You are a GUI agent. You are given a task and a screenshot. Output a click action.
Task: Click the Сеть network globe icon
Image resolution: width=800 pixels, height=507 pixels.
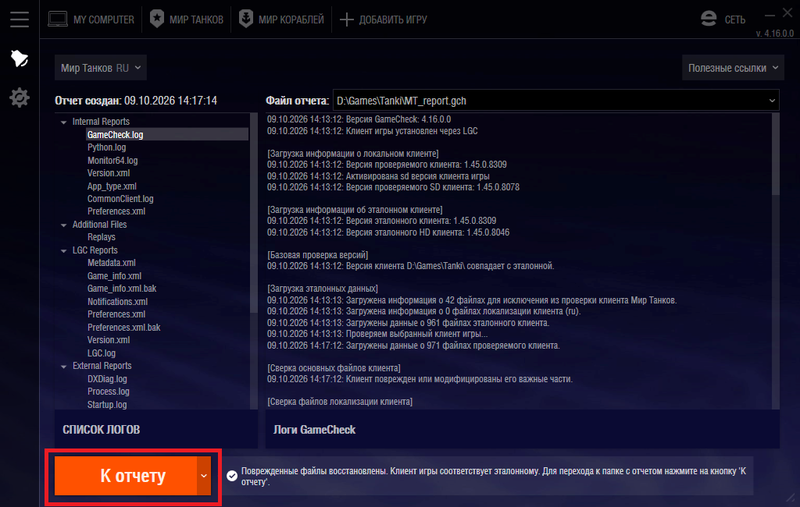point(709,19)
